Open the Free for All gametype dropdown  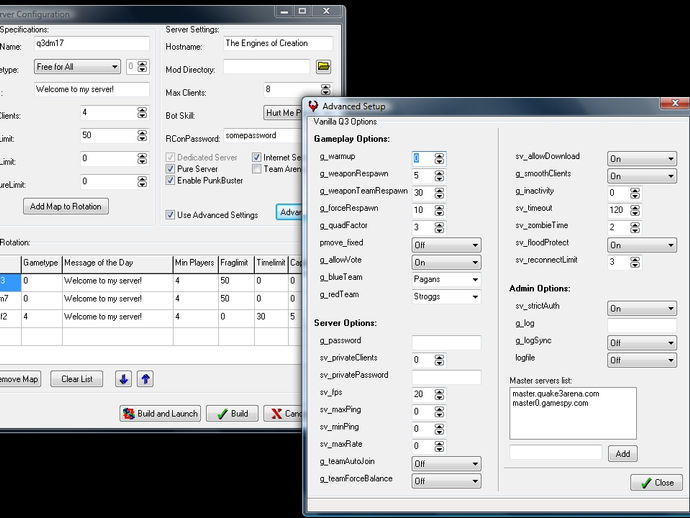[x=77, y=67]
